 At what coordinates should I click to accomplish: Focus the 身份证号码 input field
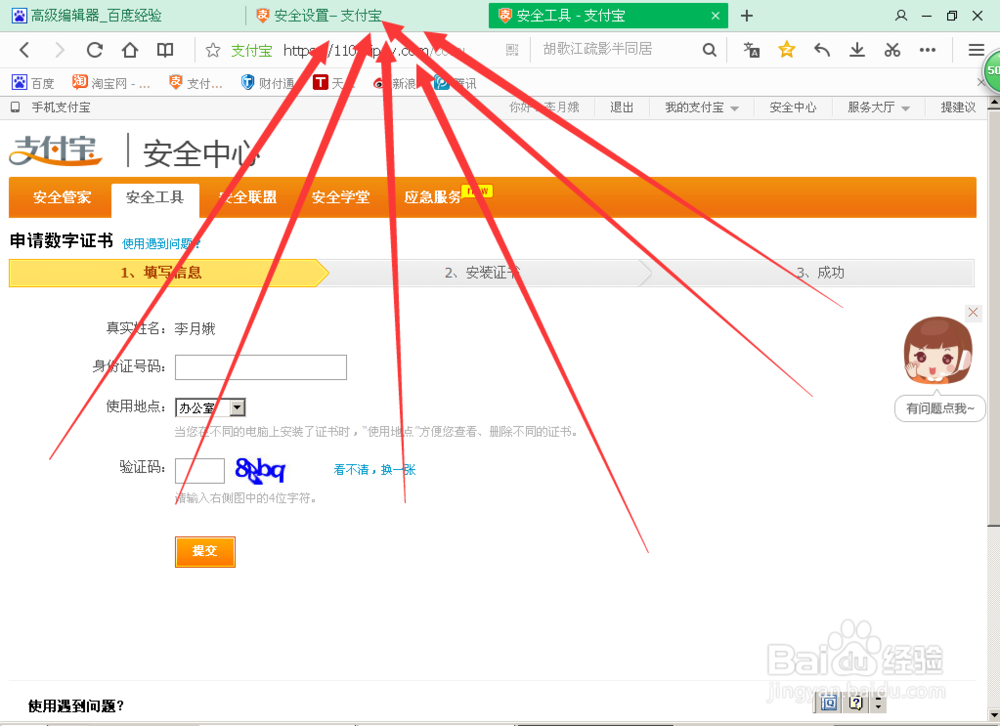coord(261,367)
